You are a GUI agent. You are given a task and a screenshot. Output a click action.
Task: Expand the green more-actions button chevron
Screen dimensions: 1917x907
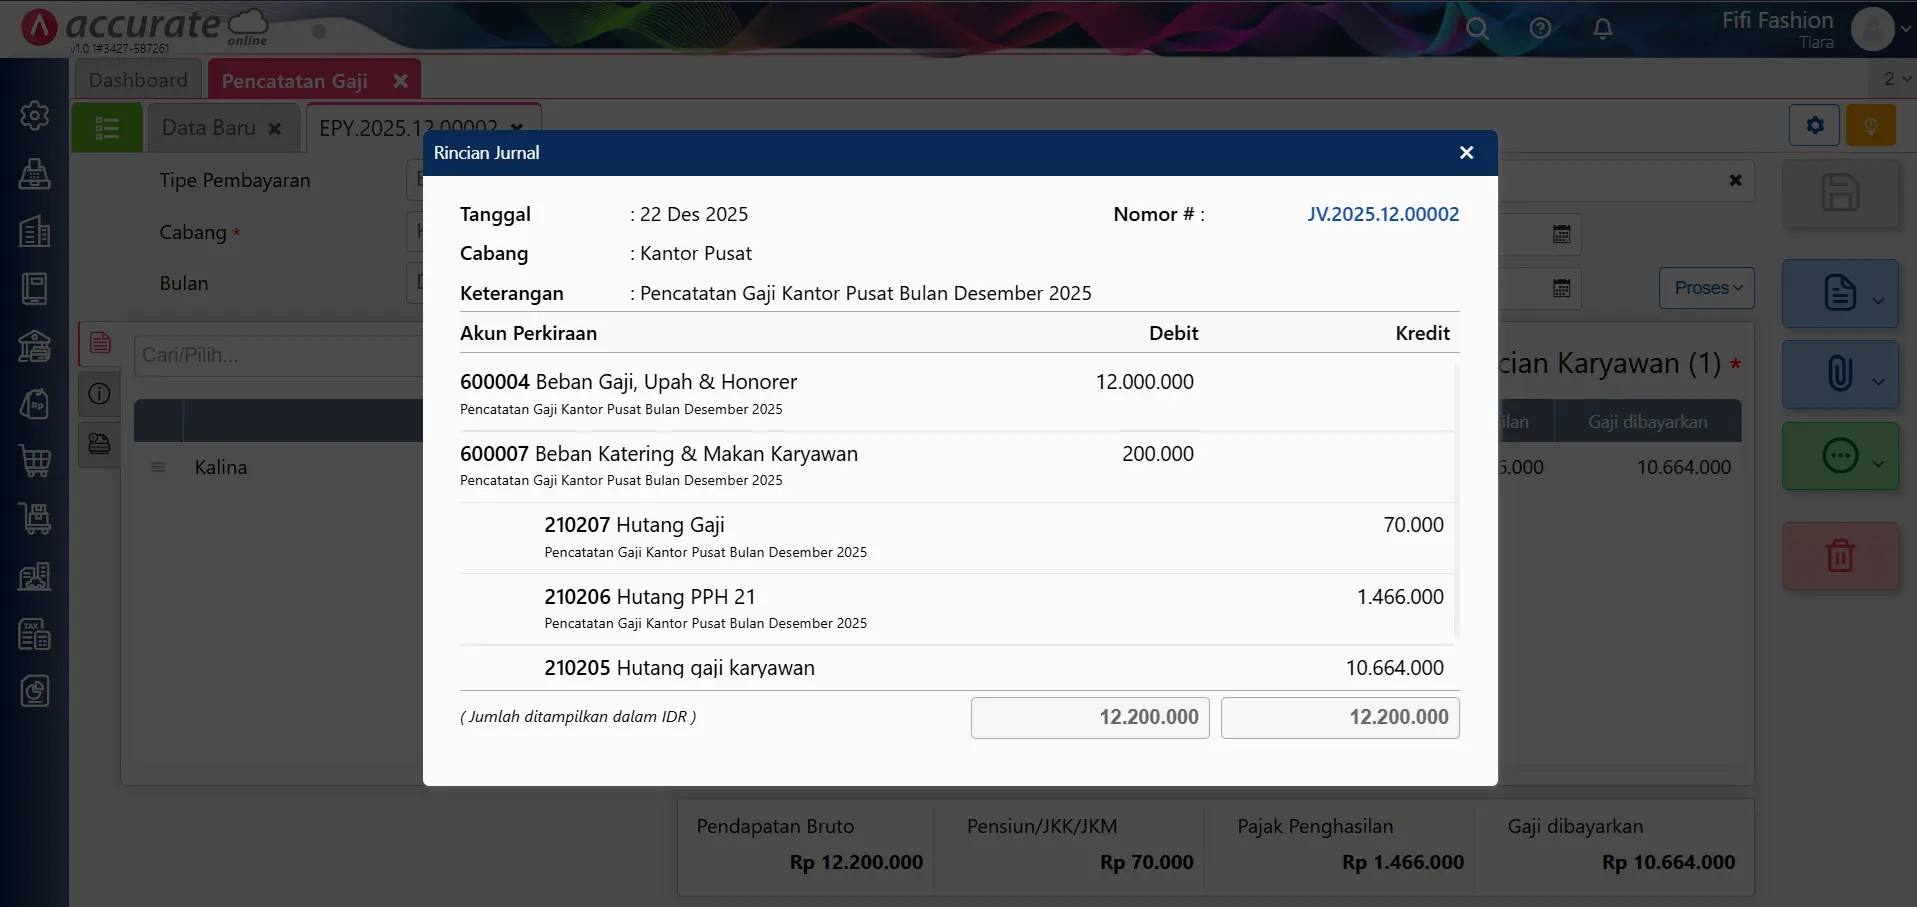[x=1878, y=463]
